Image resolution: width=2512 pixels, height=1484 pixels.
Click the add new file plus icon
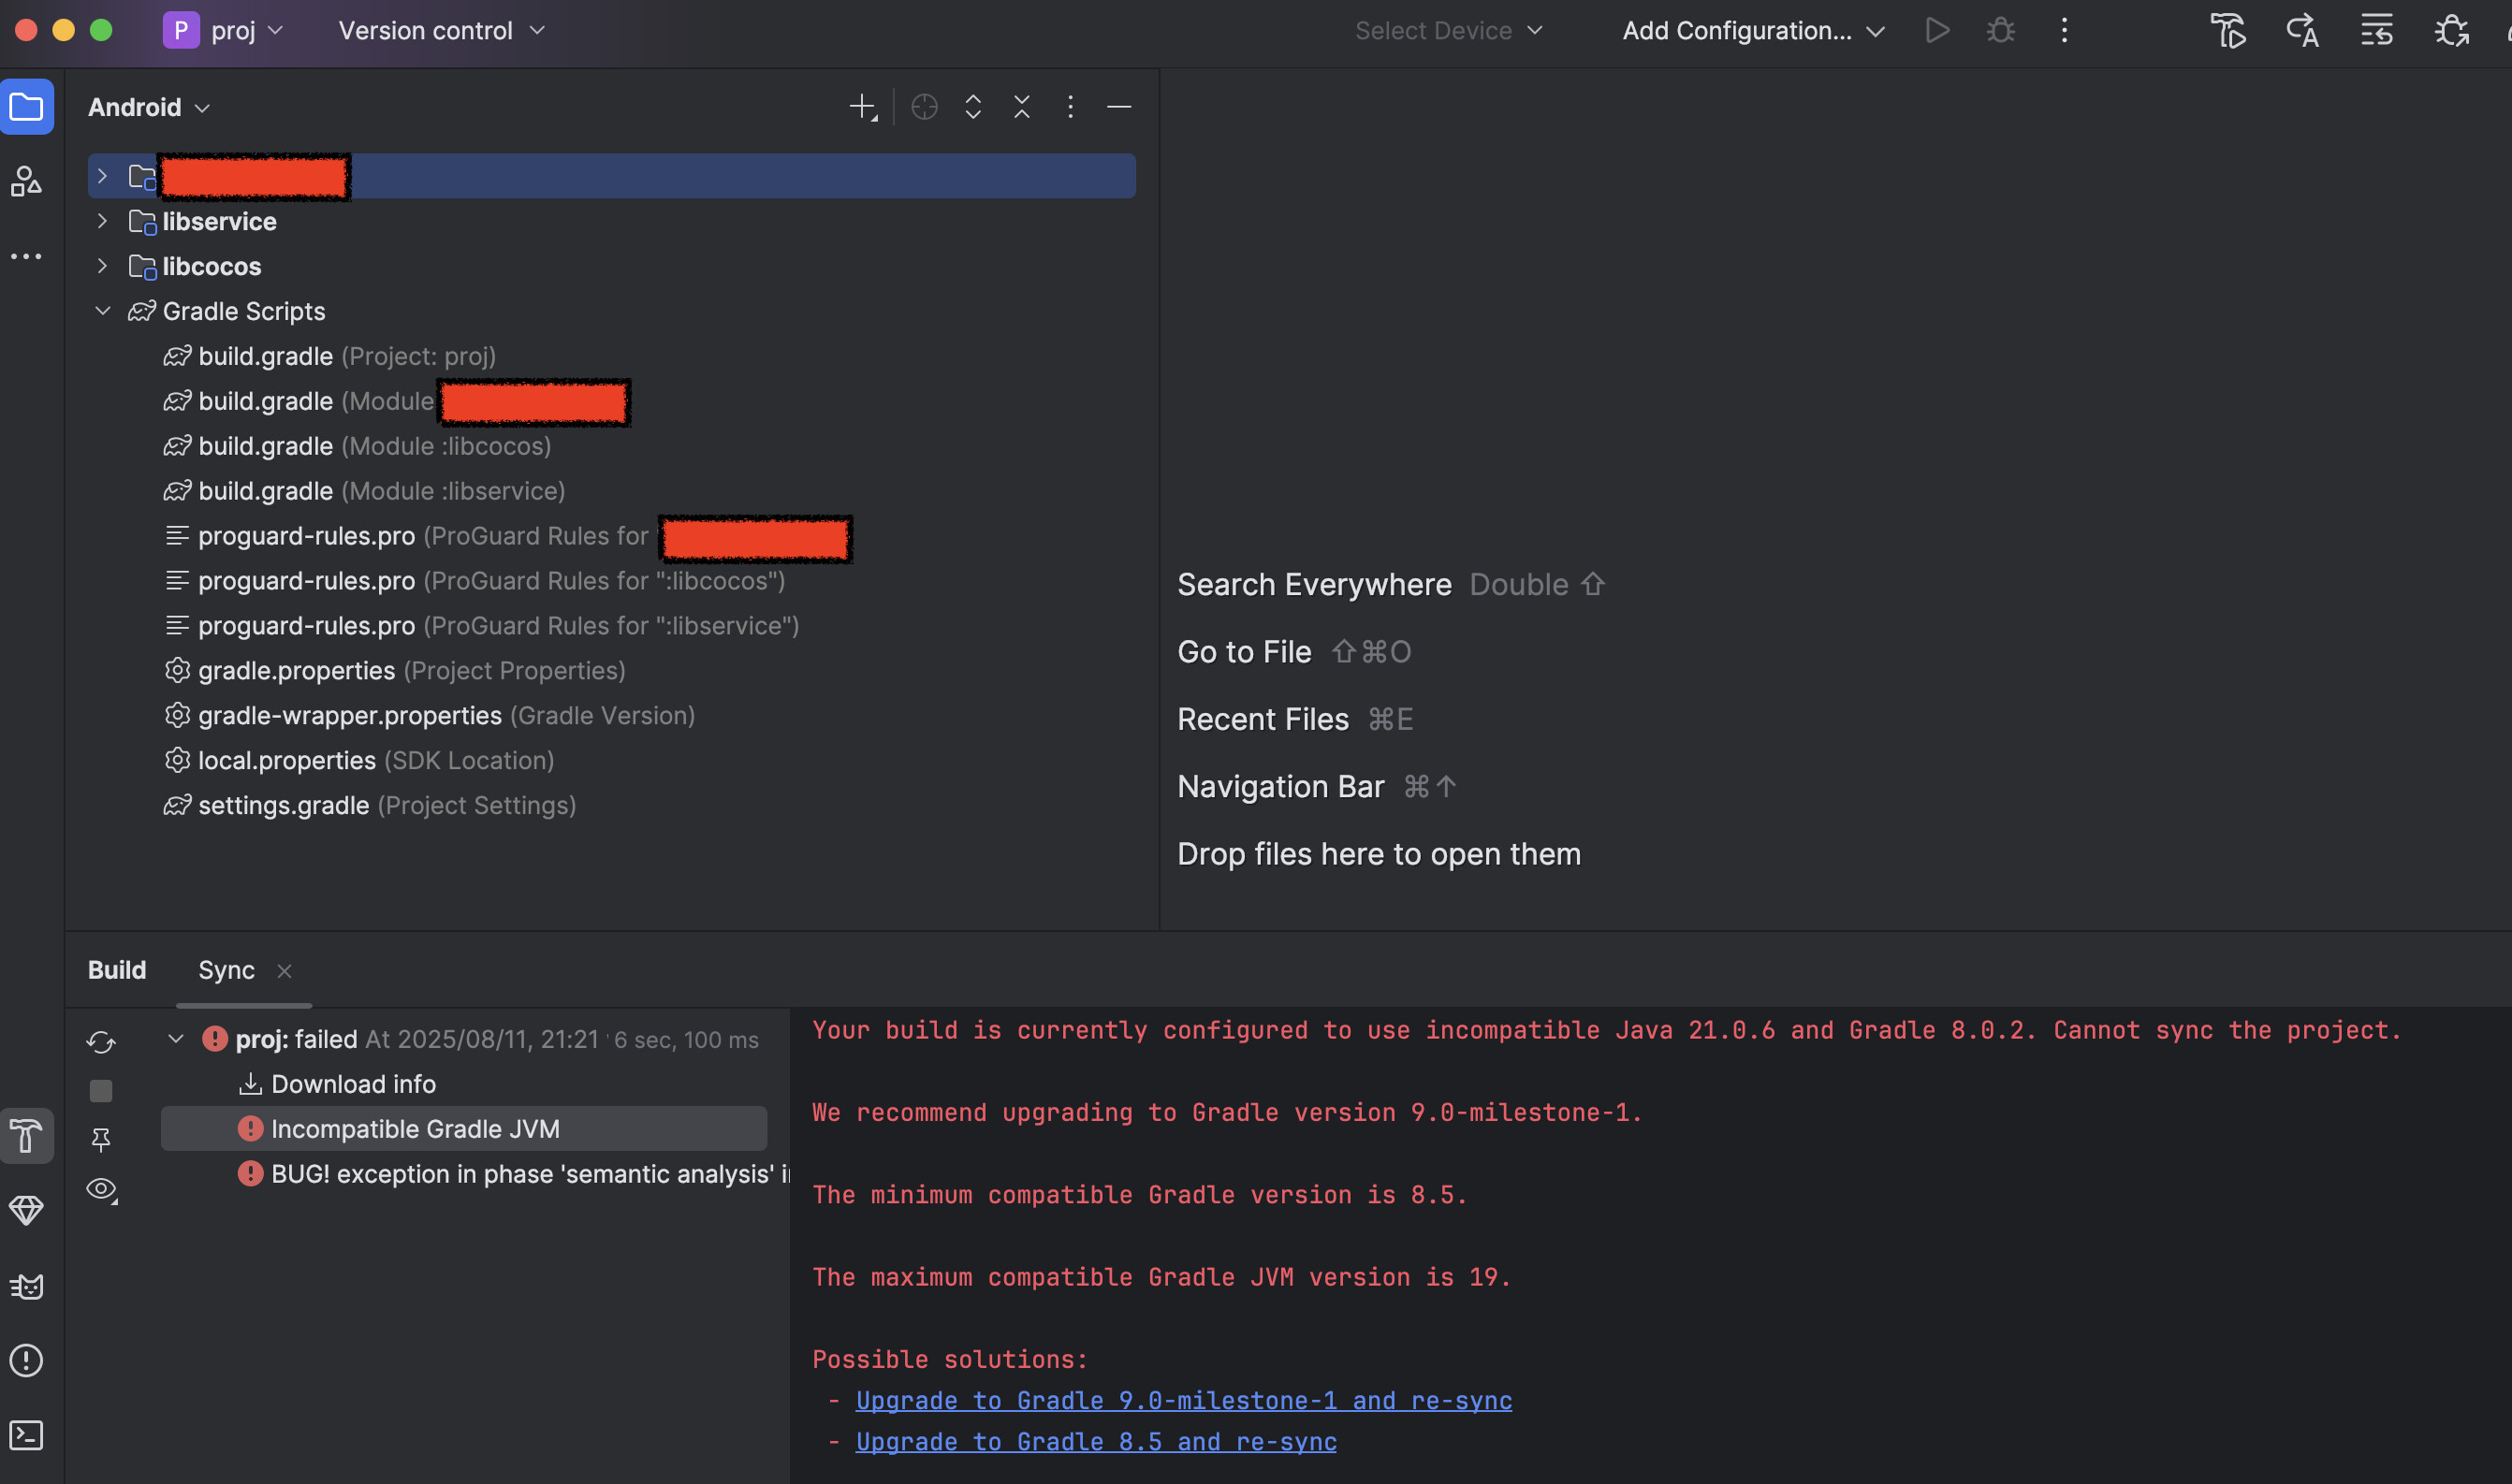(863, 107)
